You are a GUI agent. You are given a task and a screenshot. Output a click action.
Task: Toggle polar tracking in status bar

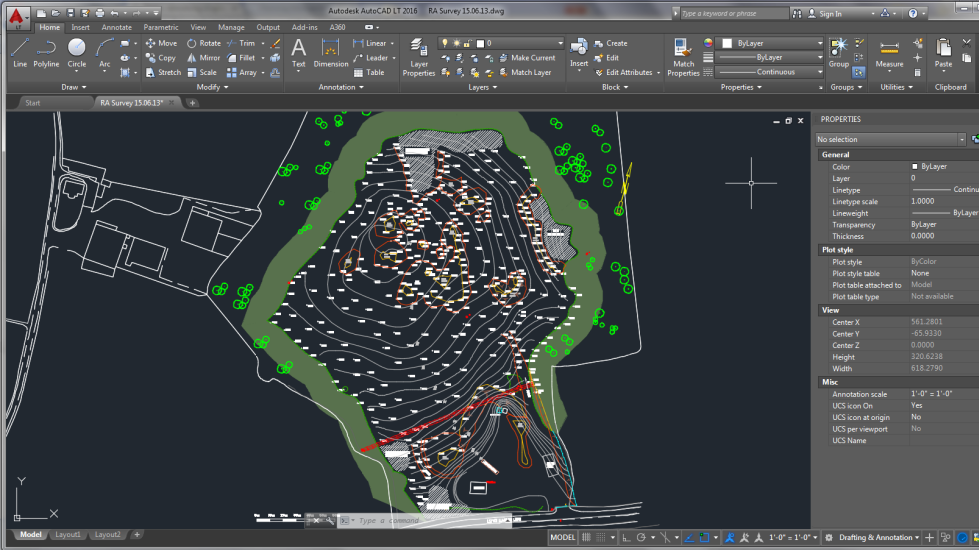tap(641, 538)
